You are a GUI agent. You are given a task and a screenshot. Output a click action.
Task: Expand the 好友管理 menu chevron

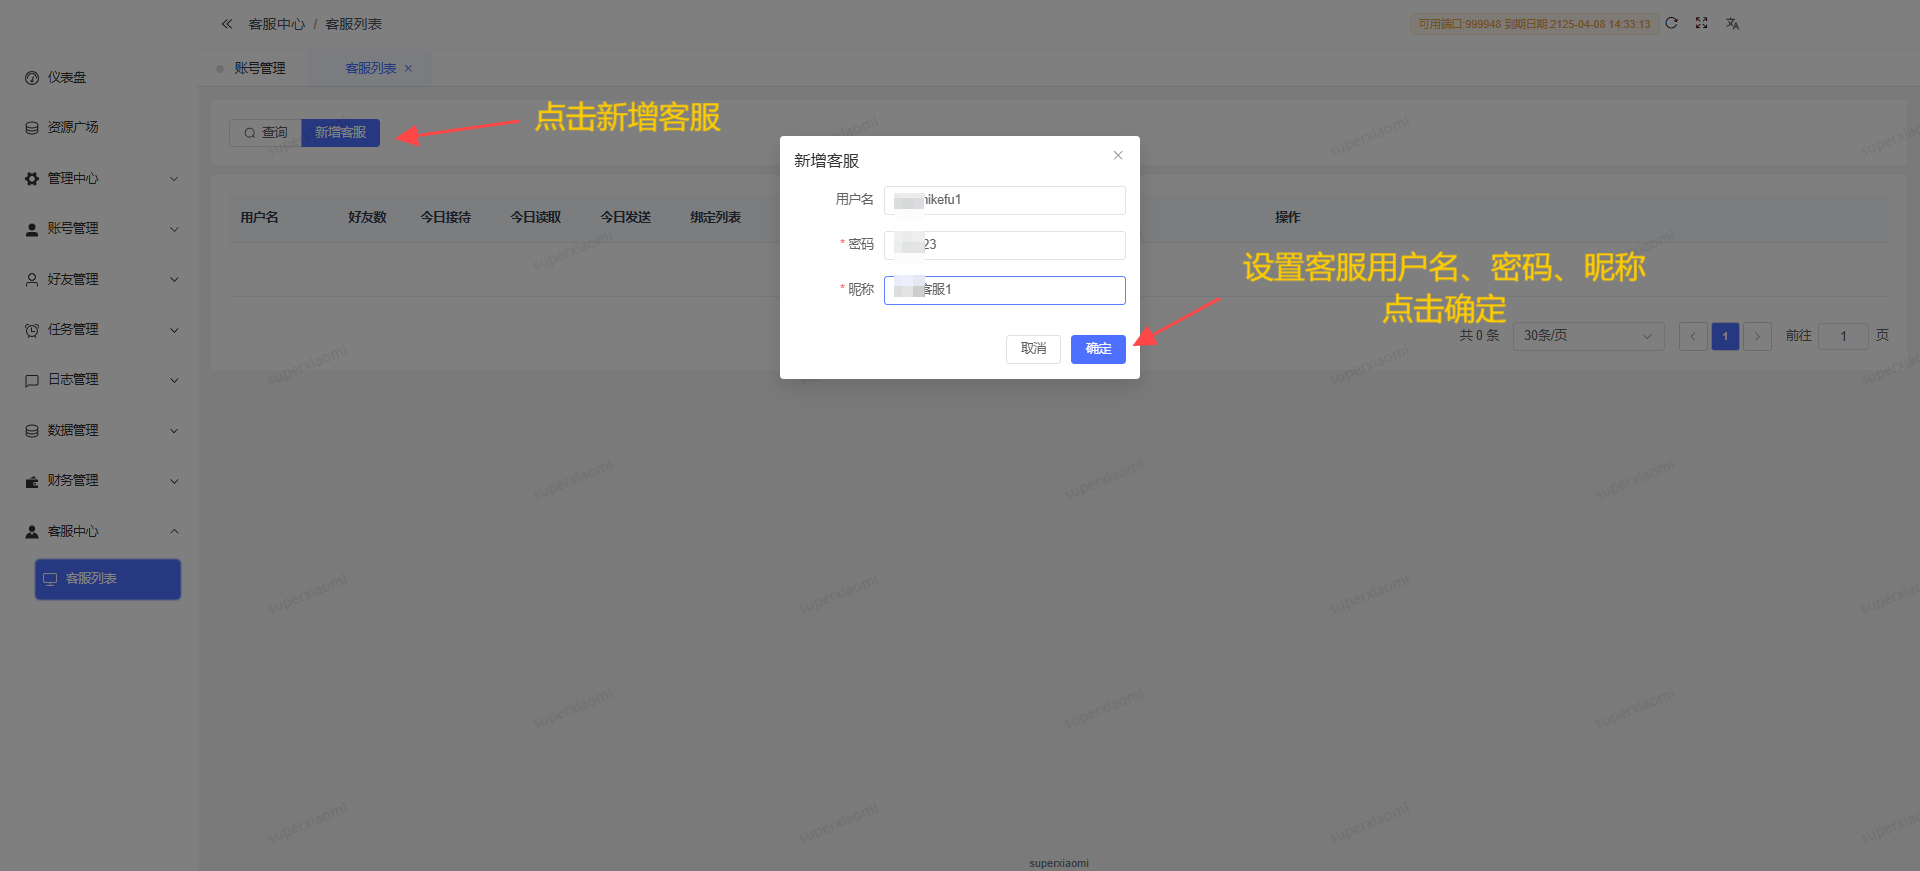point(174,280)
